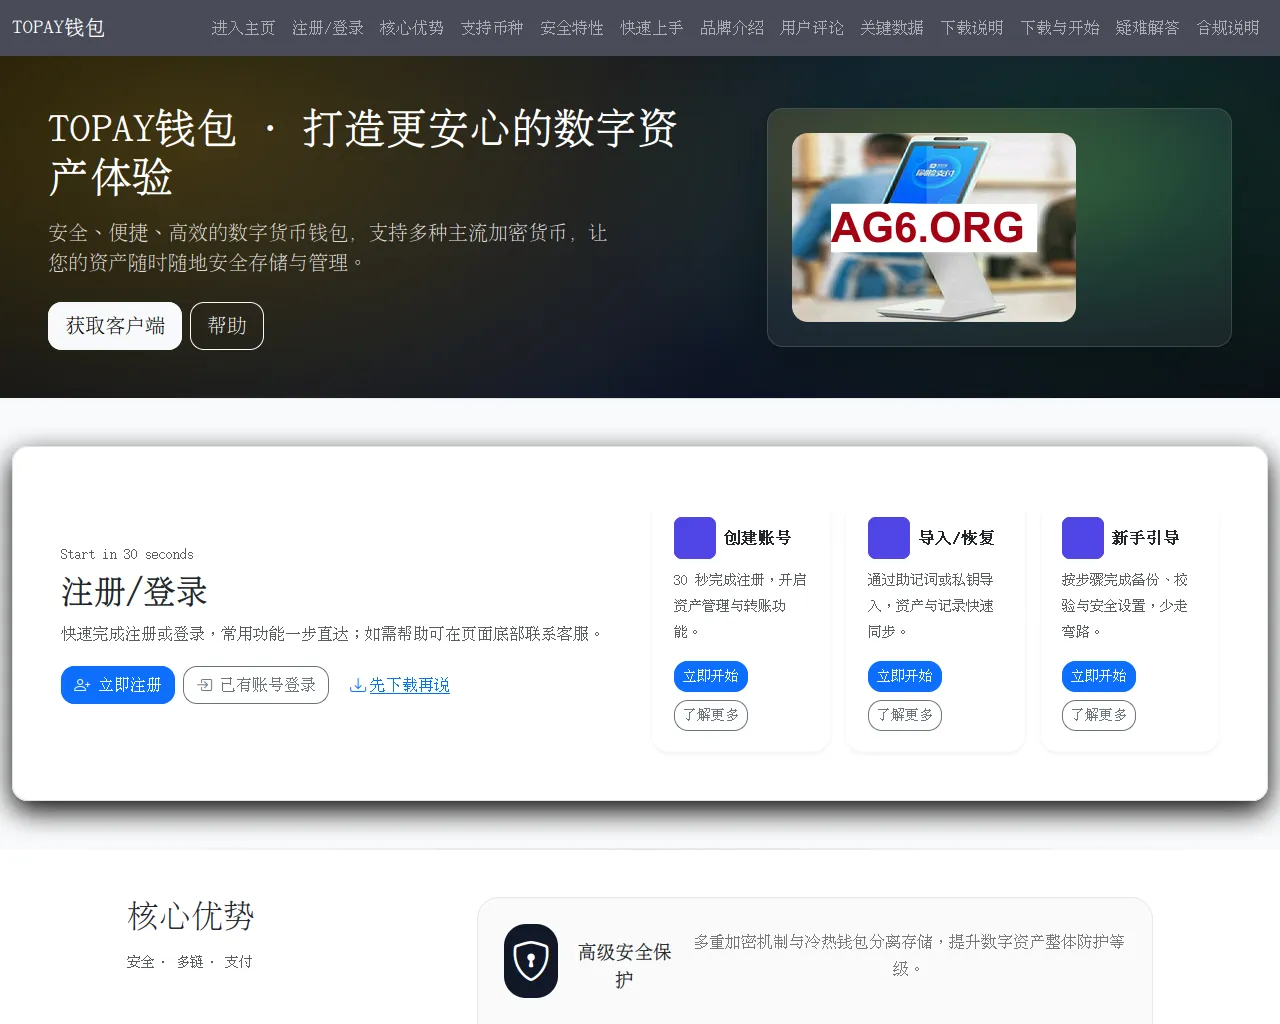This screenshot has height=1024, width=1280.
Task: Select 下载说明 in the top navigation
Action: point(972,28)
